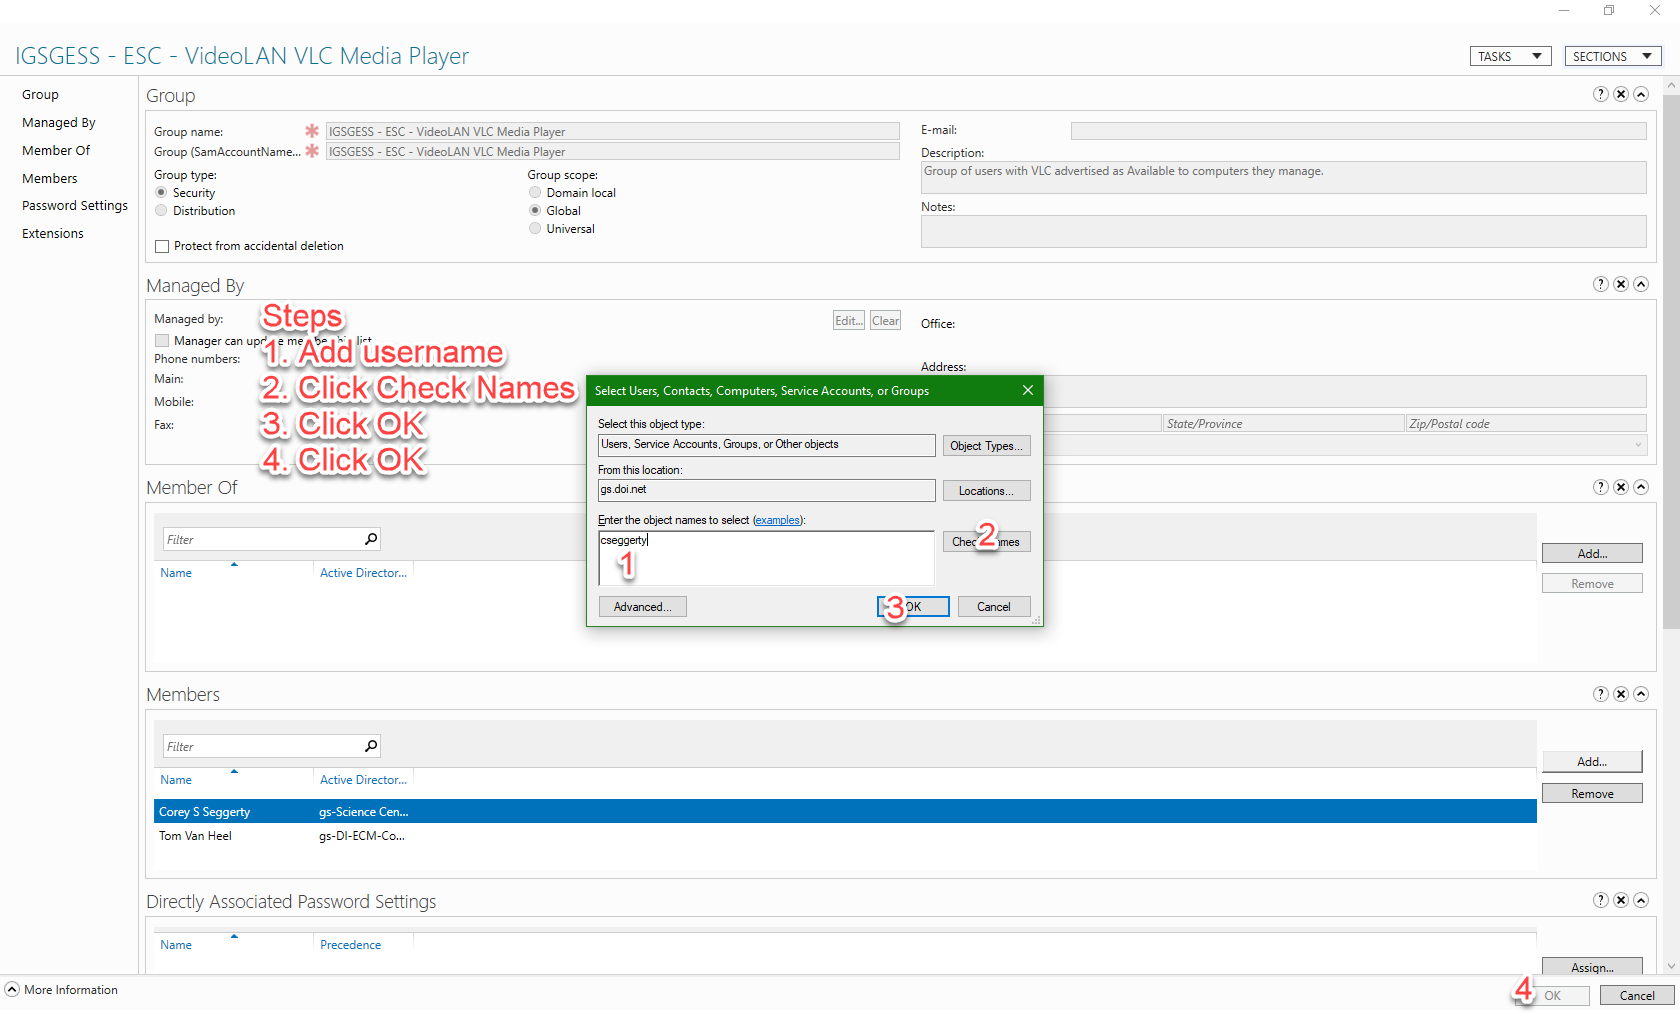
Task: Click the main vertical scrollbar
Action: (x=1671, y=362)
